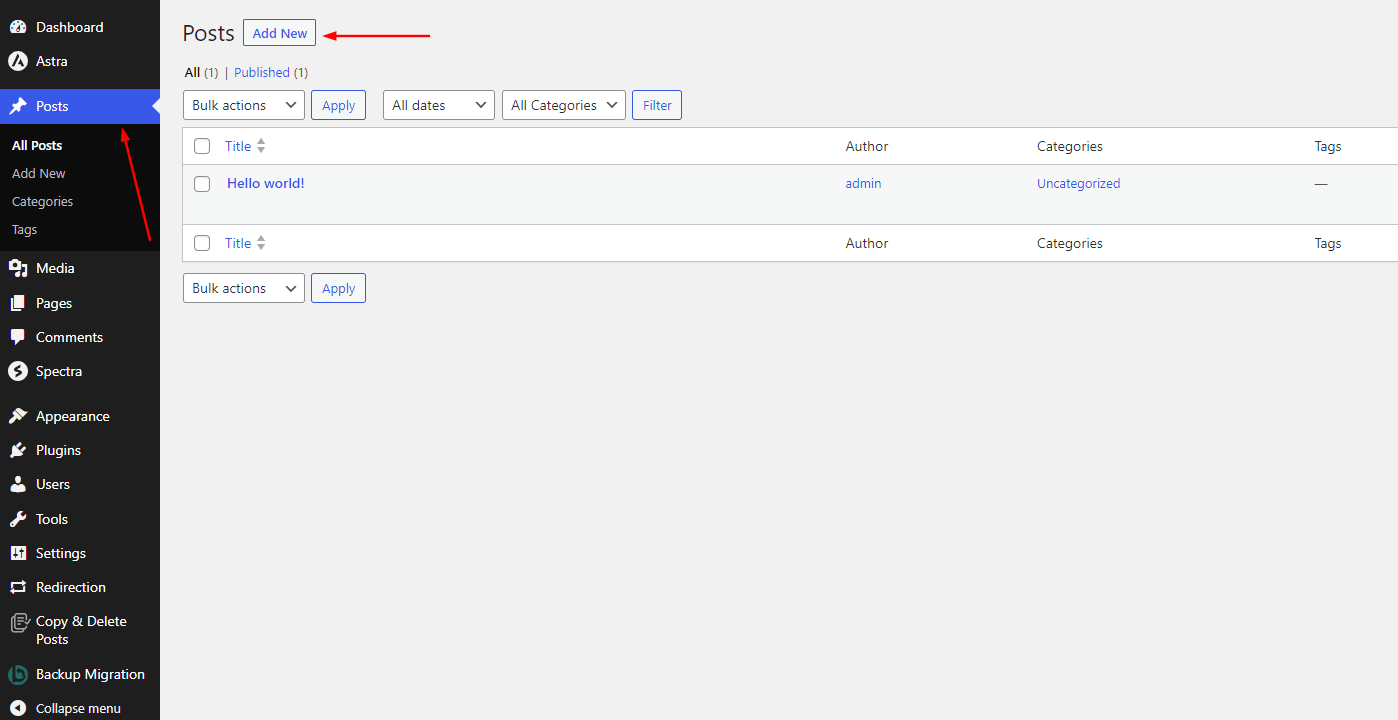Click the Uncategorized category link
The height and width of the screenshot is (720, 1398).
pyautogui.click(x=1079, y=183)
